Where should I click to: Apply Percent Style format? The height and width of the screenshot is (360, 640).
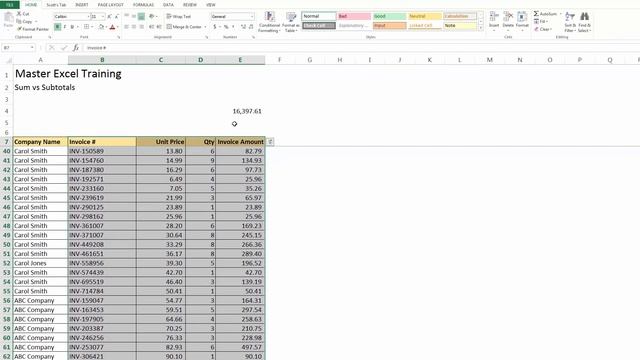tap(226, 27)
